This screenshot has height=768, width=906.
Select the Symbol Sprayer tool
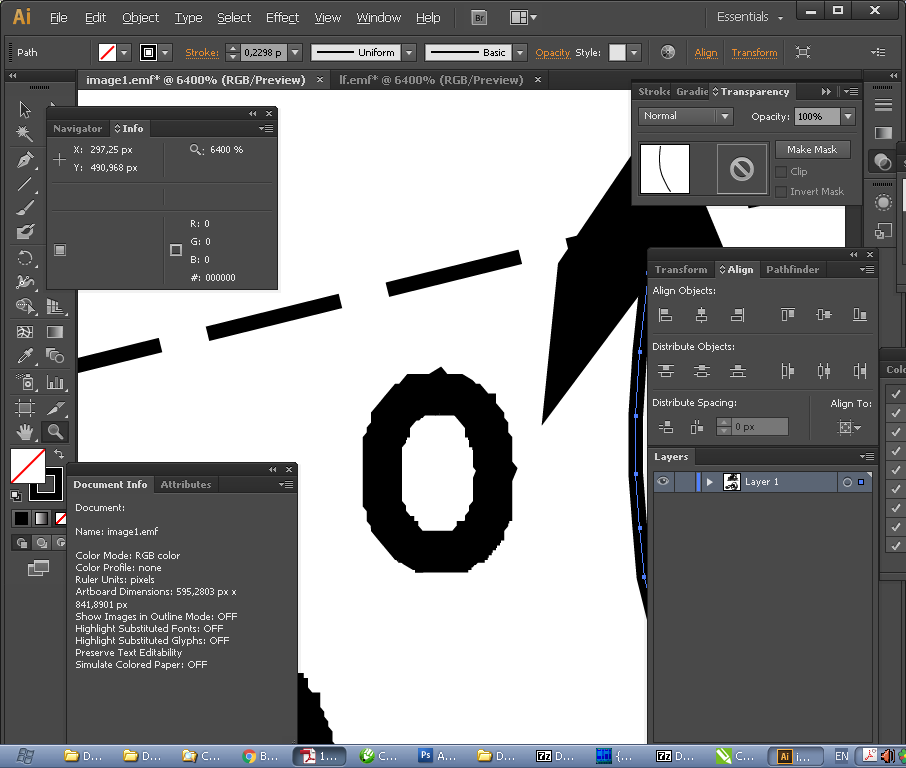coord(24,383)
